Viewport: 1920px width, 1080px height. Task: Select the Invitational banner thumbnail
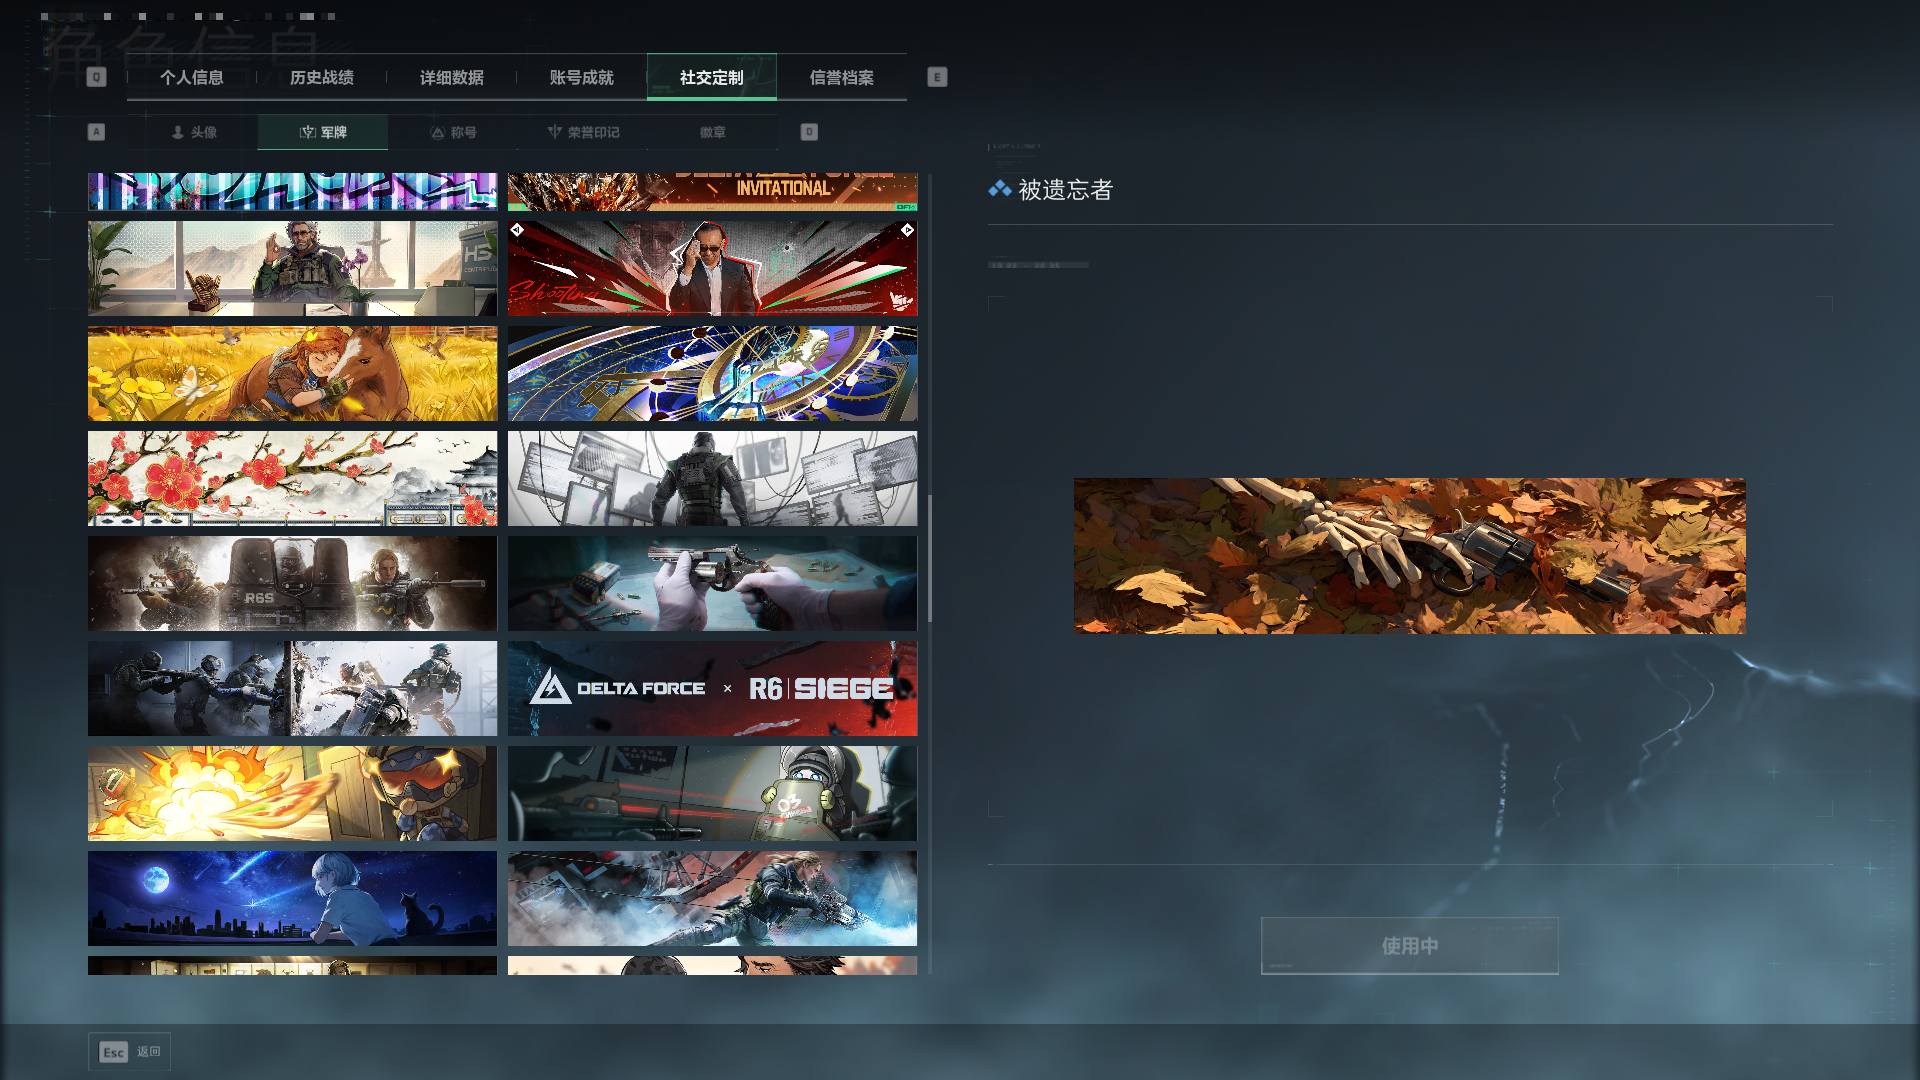coord(712,191)
